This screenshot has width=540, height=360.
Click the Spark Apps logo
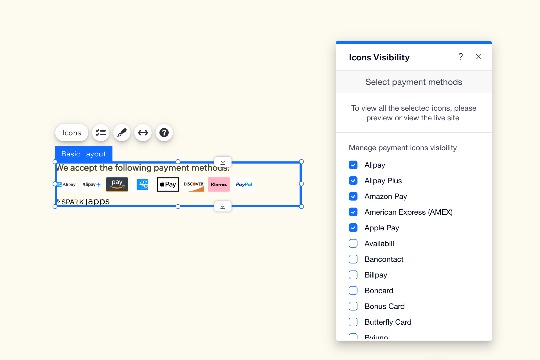pos(83,202)
